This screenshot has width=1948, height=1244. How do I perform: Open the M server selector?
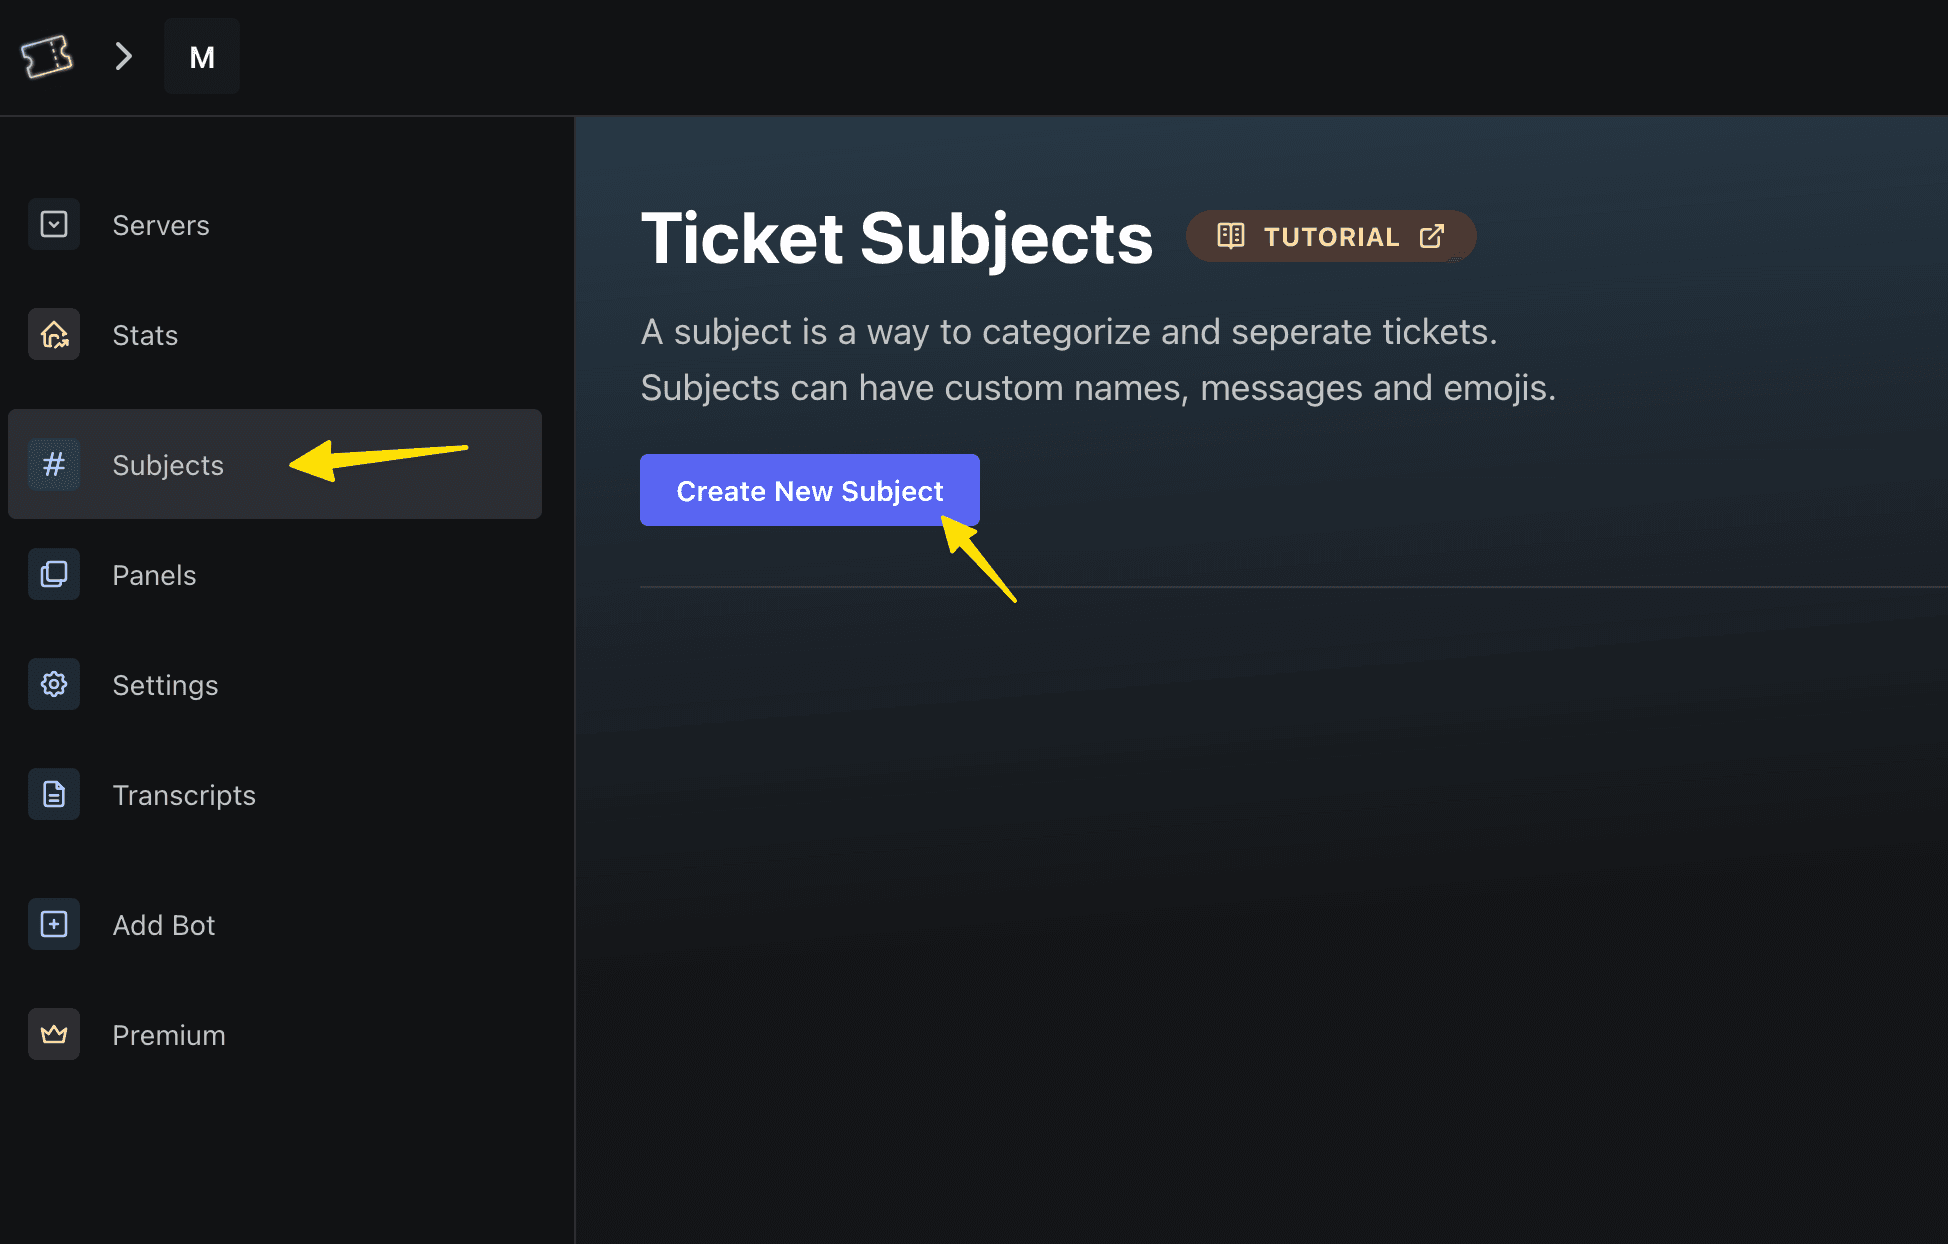[202, 57]
